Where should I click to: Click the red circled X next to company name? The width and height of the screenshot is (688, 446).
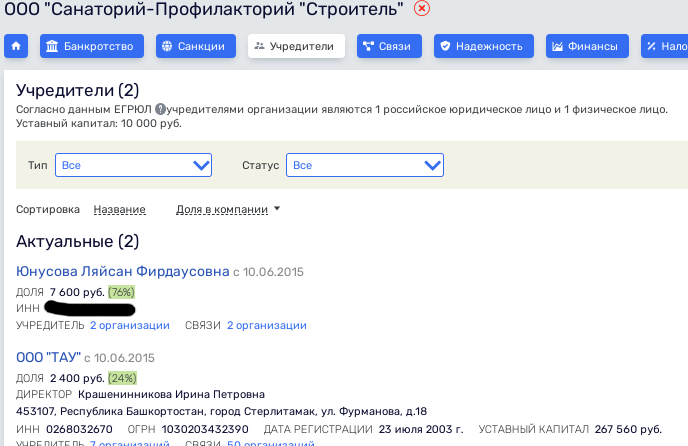(422, 8)
